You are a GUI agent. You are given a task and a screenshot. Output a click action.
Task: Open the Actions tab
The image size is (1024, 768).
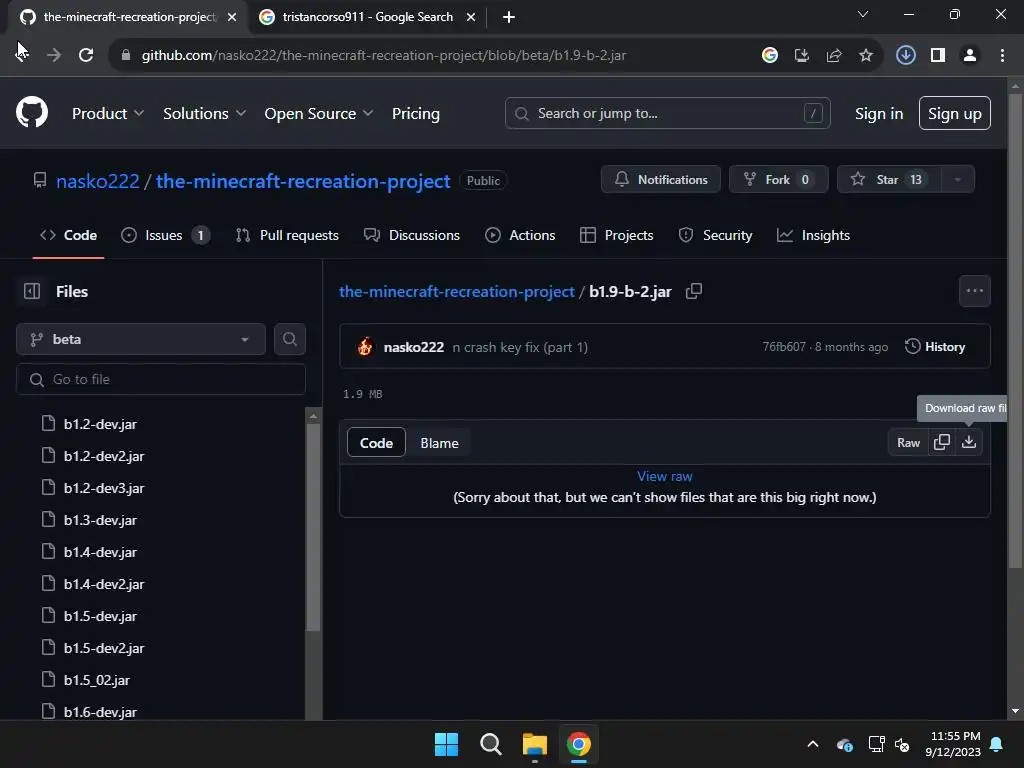tap(520, 235)
